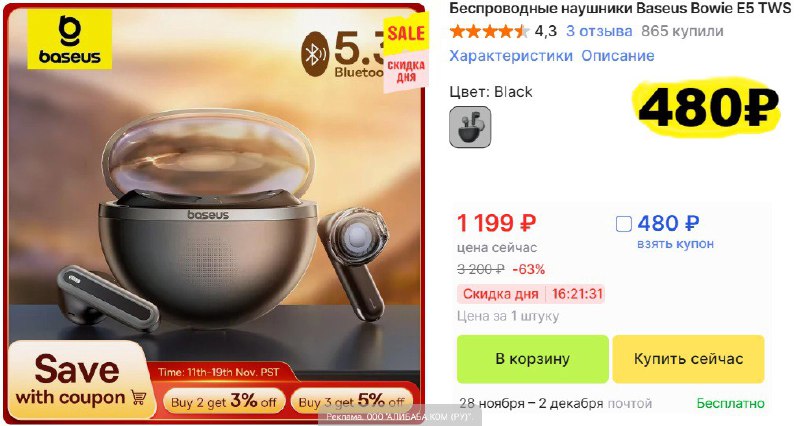Open the Характеристики tab link
800x426 pixels.
pos(511,56)
